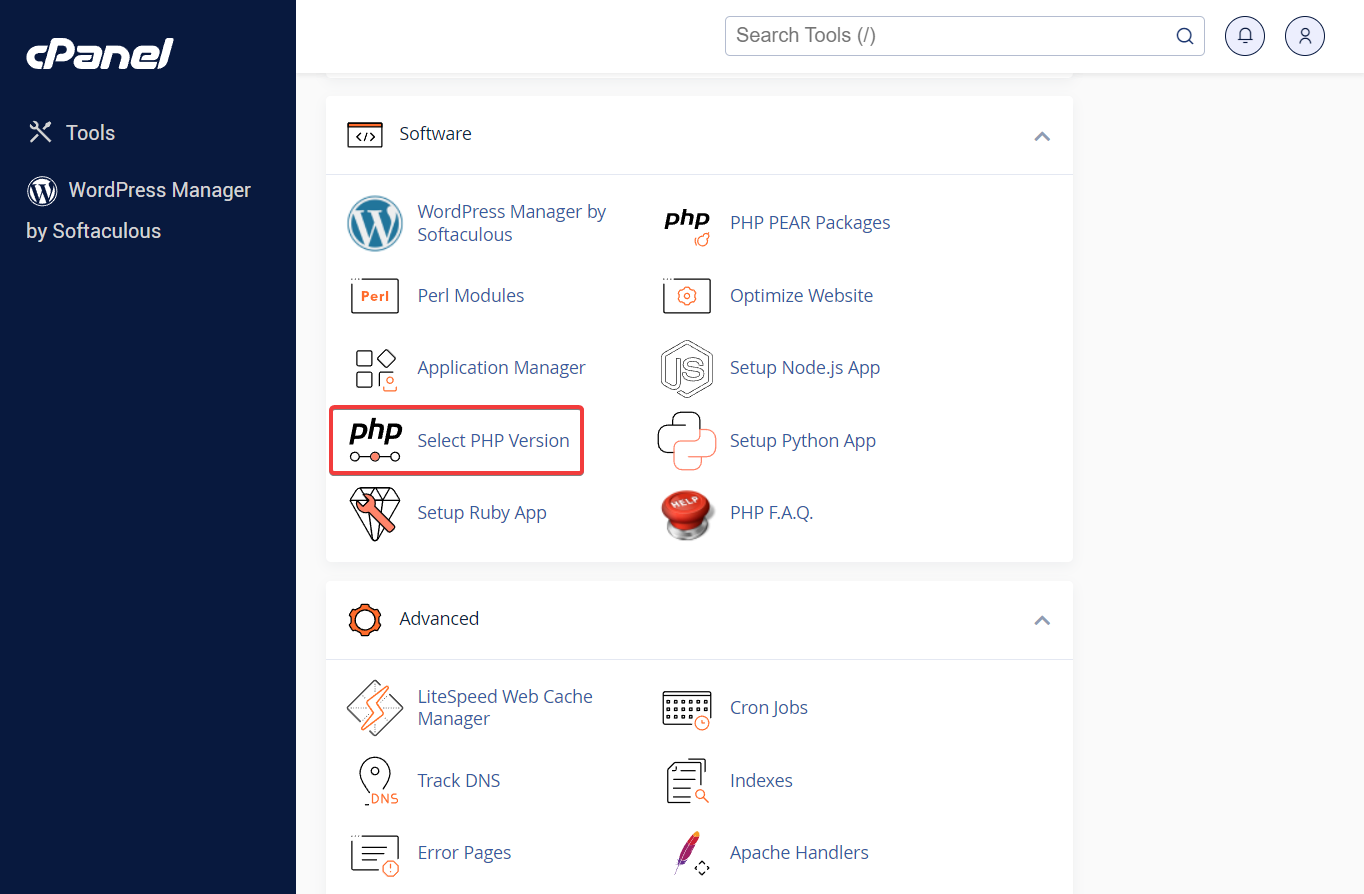This screenshot has width=1364, height=894.
Task: Click the Error Pages icon
Action: (x=375, y=855)
